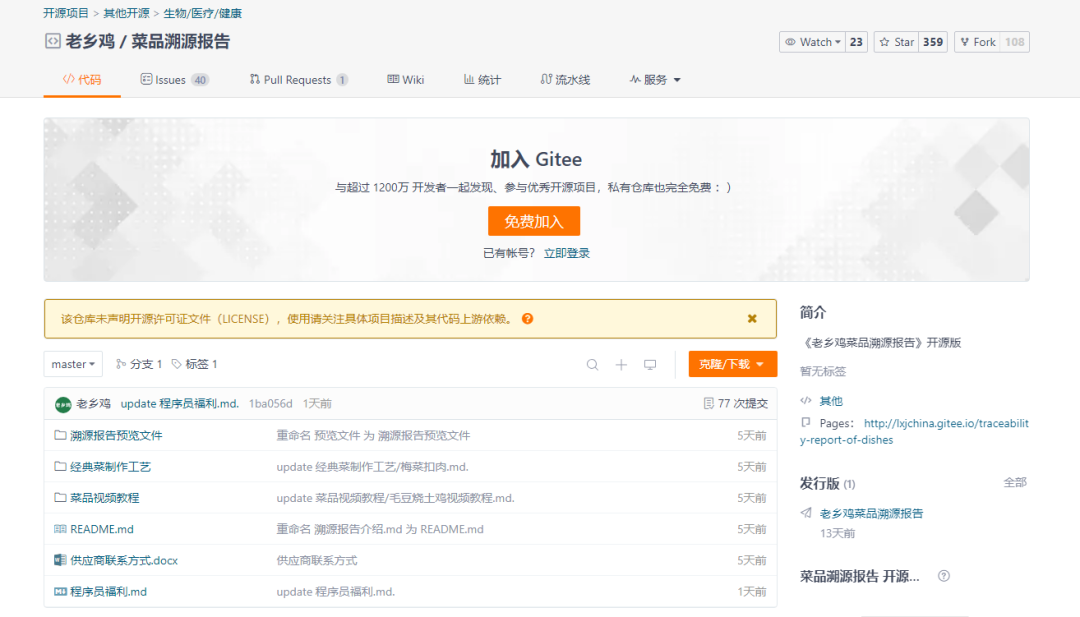Viewport: 1080px width, 617px height.
Task: Click 老乡鸡 avatar in commit row
Action: pos(63,404)
